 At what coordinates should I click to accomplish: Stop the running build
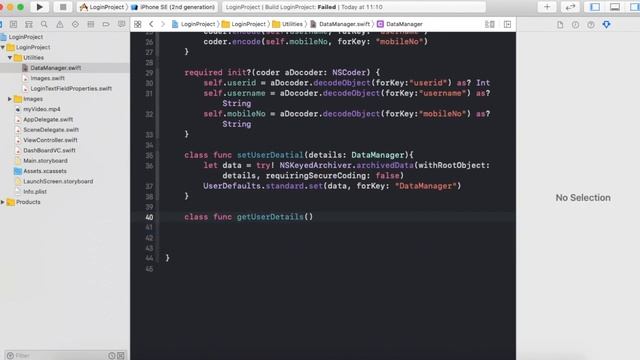point(63,7)
